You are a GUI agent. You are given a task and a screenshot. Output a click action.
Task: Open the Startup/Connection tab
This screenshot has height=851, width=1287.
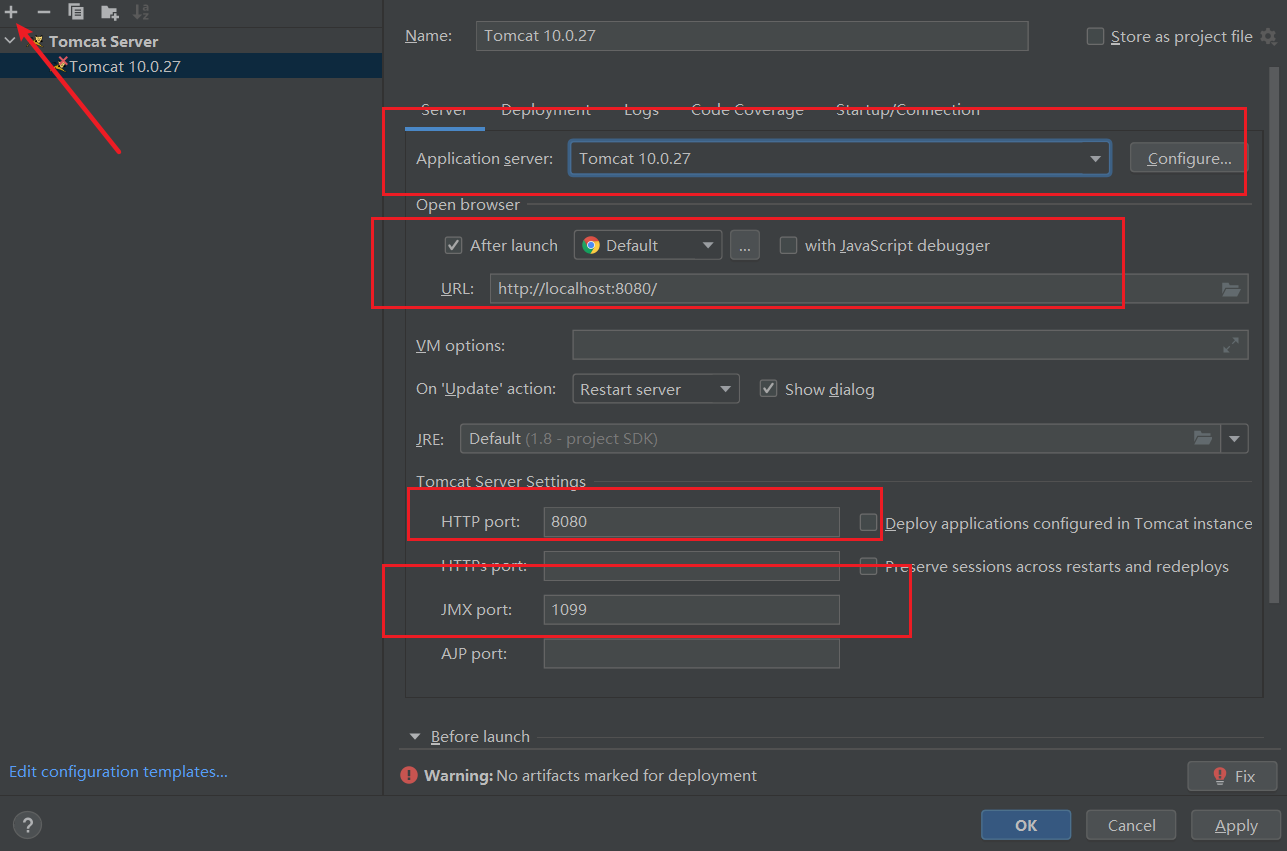(x=907, y=110)
